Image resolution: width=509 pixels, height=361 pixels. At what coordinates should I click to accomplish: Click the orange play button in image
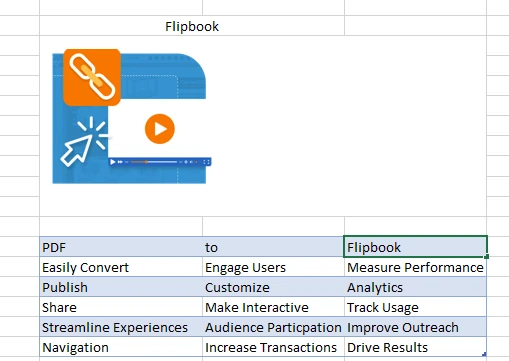(x=160, y=129)
